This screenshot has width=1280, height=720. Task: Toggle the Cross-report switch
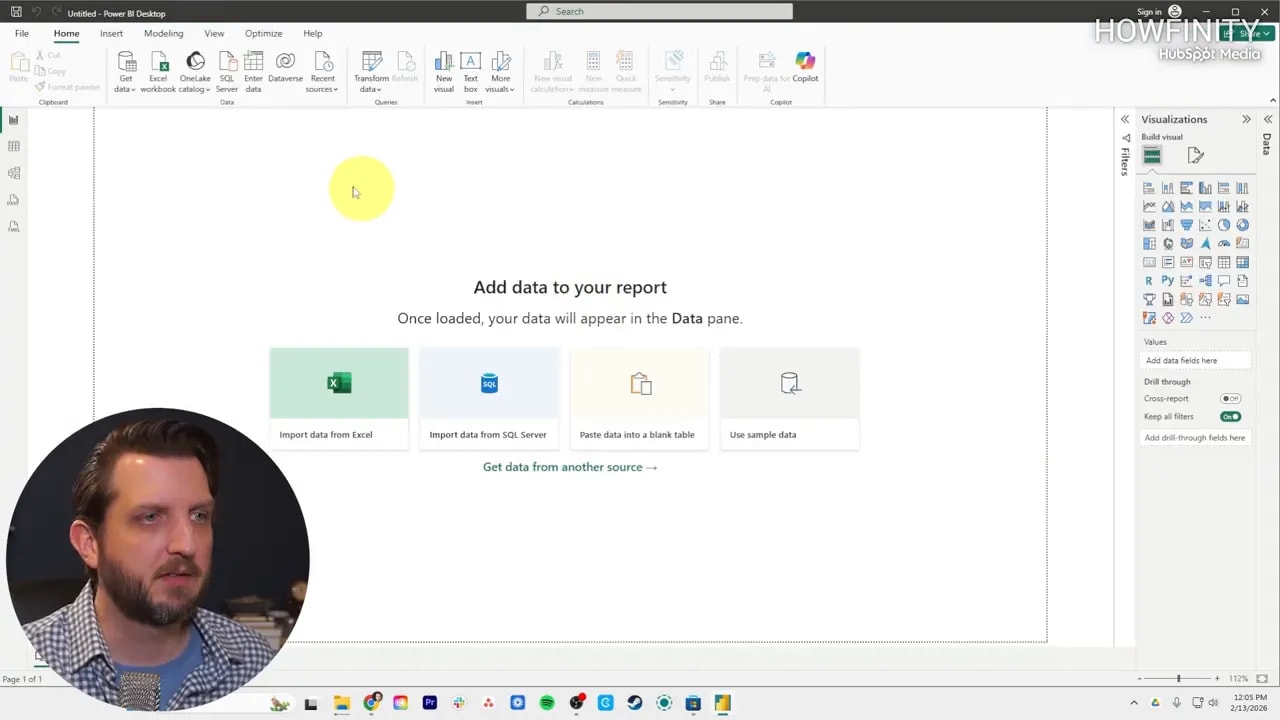[x=1230, y=398]
